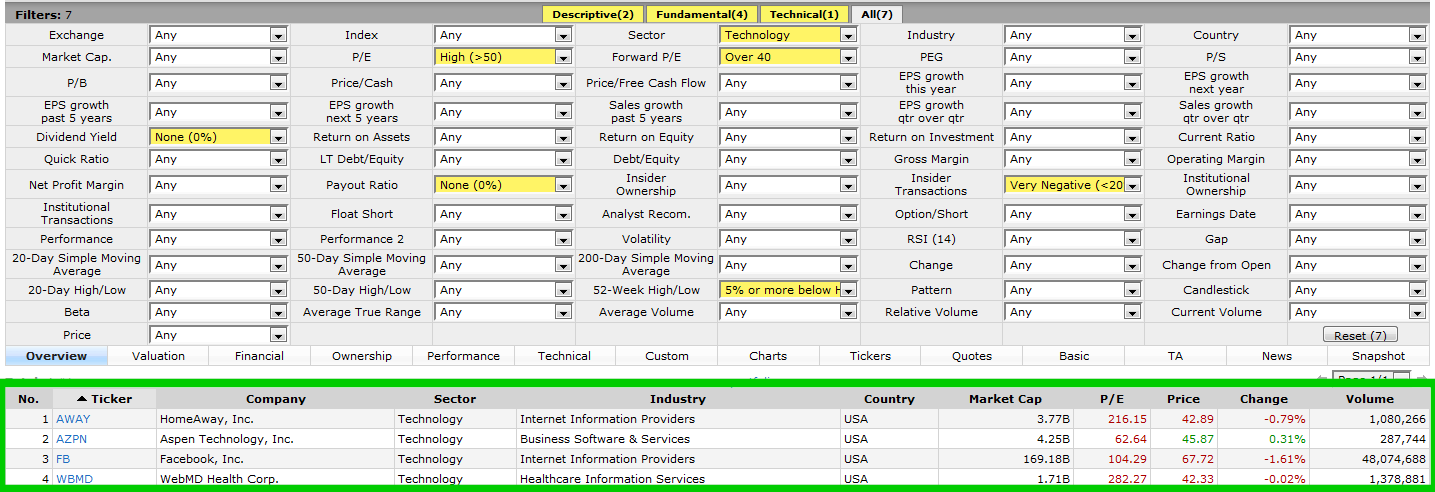Open the Sector dropdown showing Technology

pos(788,35)
